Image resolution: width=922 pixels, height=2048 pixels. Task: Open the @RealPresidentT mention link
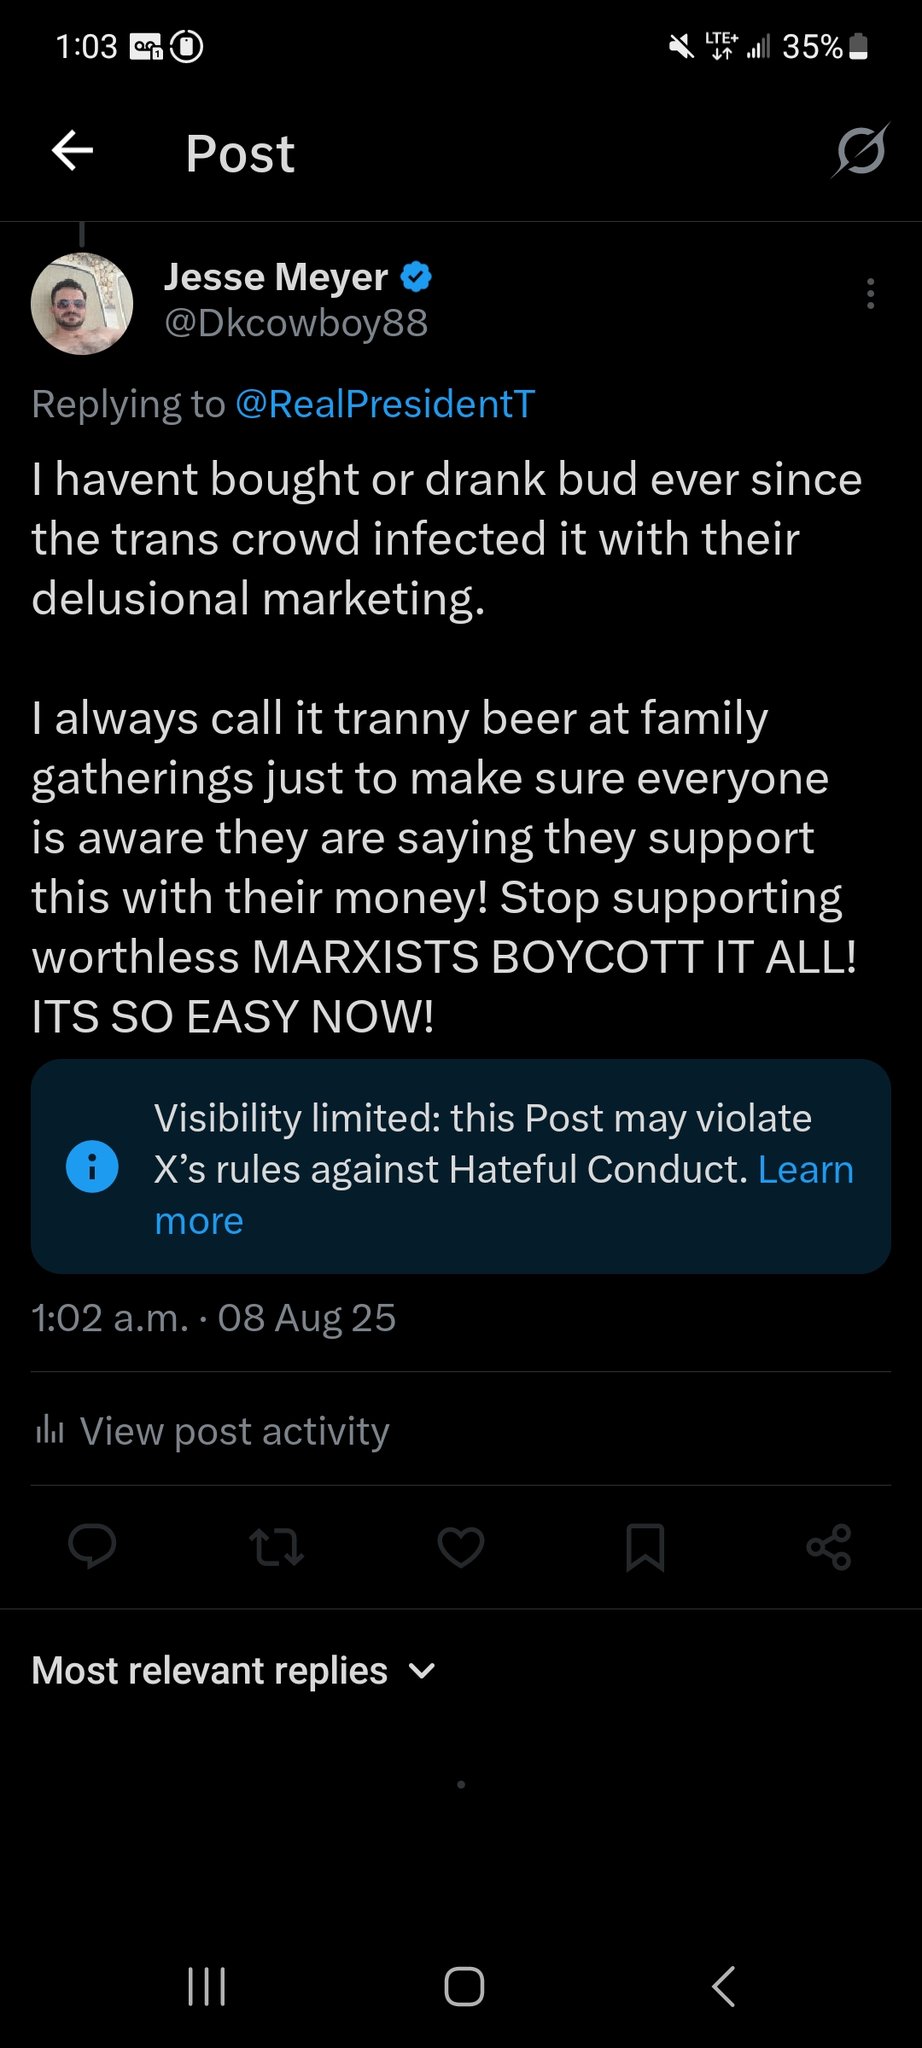[385, 404]
